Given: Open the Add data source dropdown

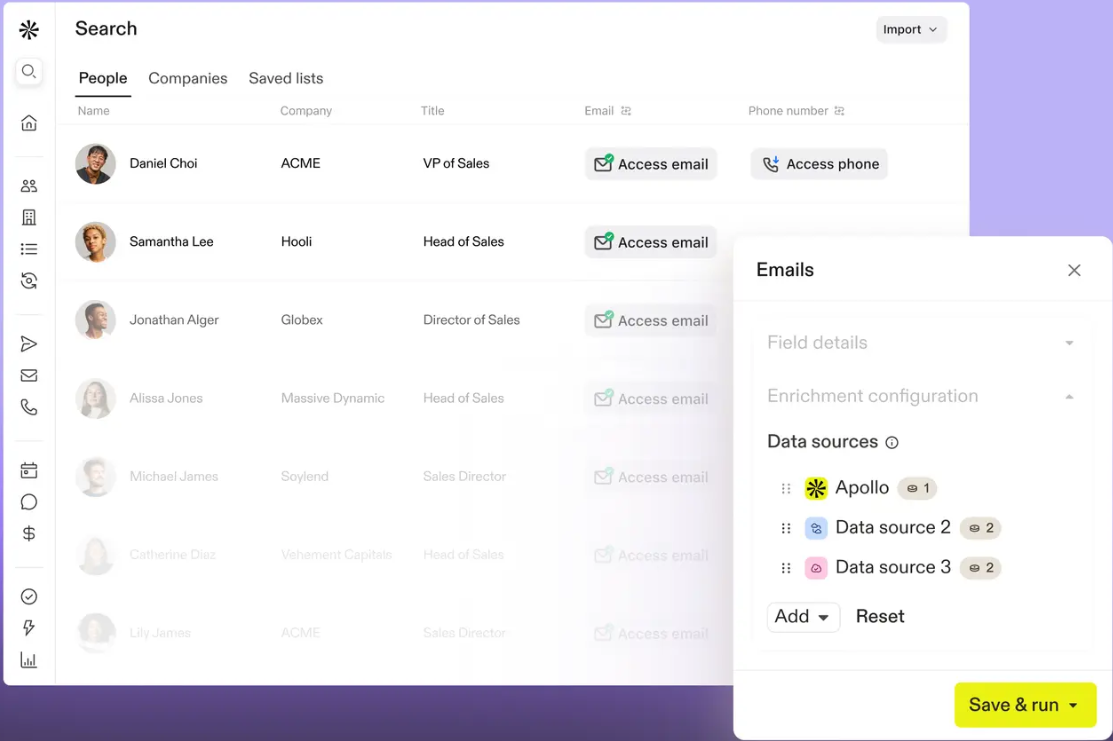Looking at the screenshot, I should click(x=803, y=617).
